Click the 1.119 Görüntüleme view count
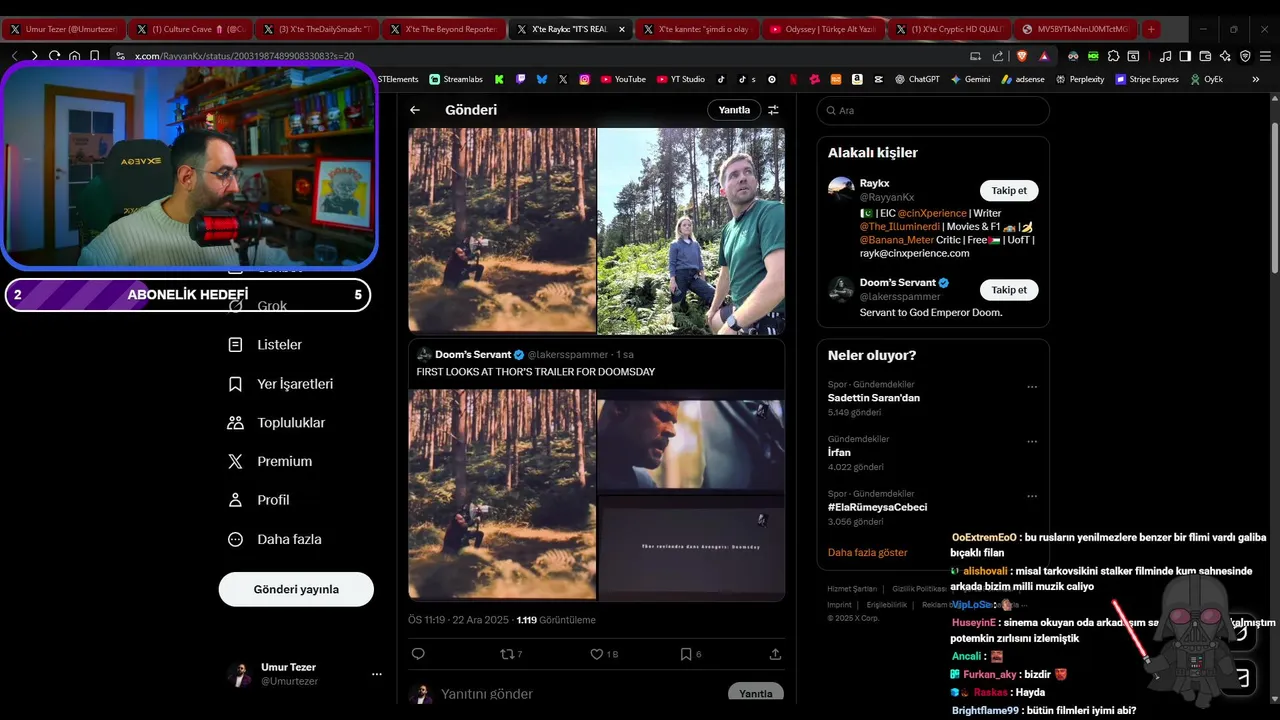 [556, 620]
